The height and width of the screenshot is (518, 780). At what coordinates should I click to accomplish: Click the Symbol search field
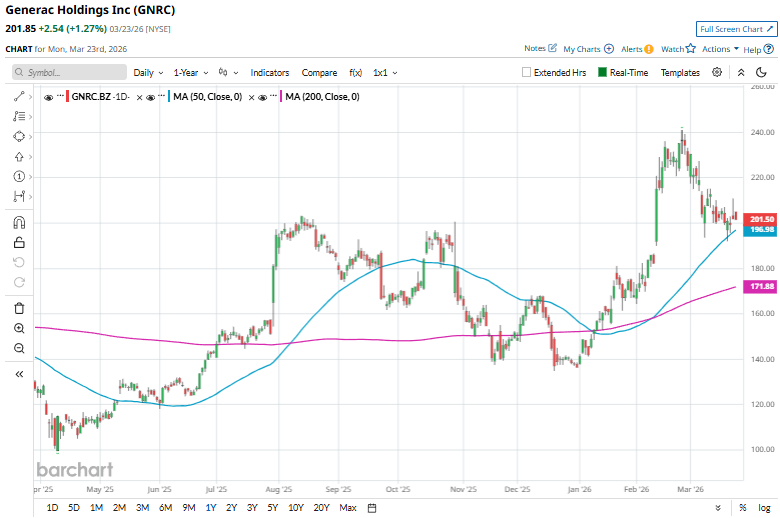coord(70,73)
